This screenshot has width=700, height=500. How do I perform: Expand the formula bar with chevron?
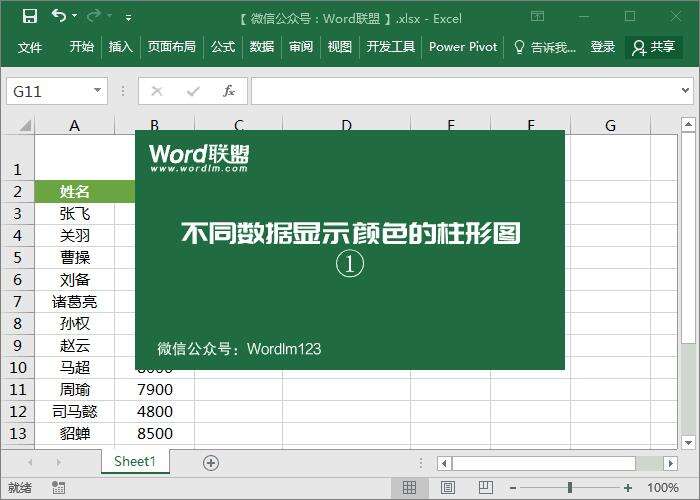[685, 91]
